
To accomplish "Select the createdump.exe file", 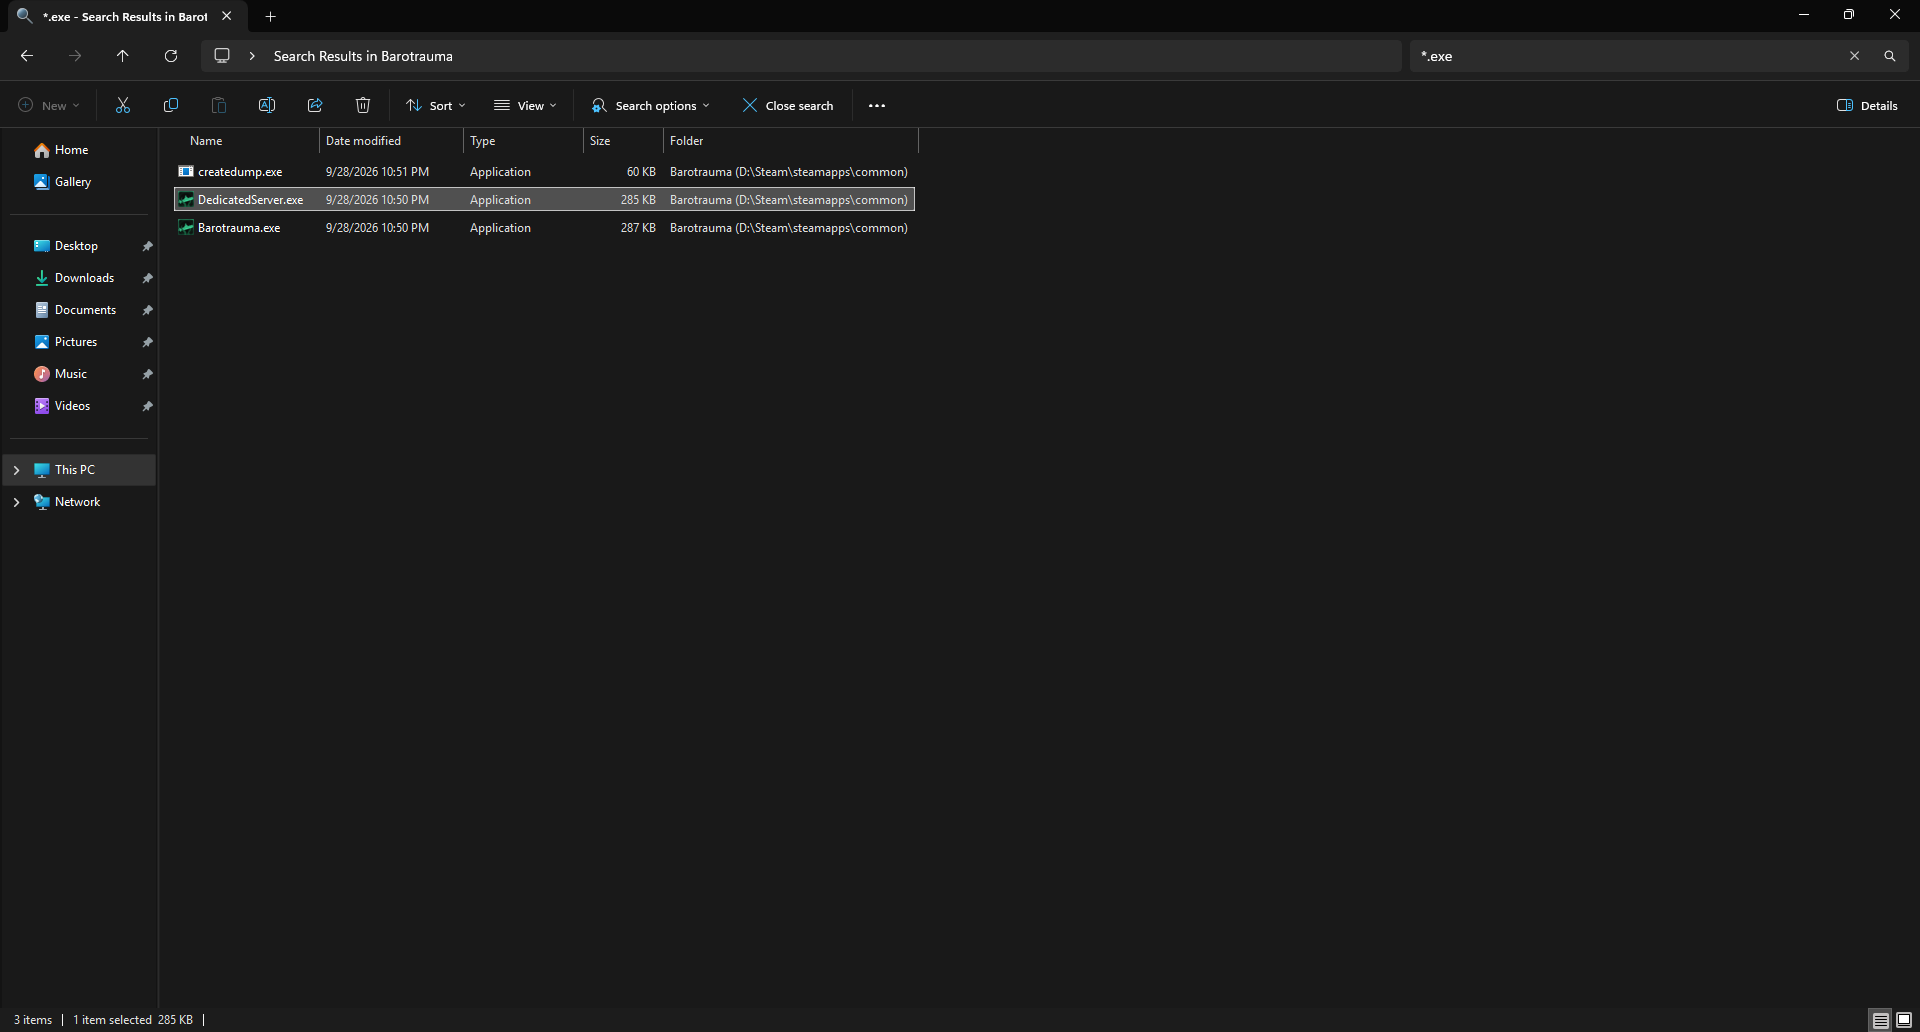I will (x=545, y=172).
